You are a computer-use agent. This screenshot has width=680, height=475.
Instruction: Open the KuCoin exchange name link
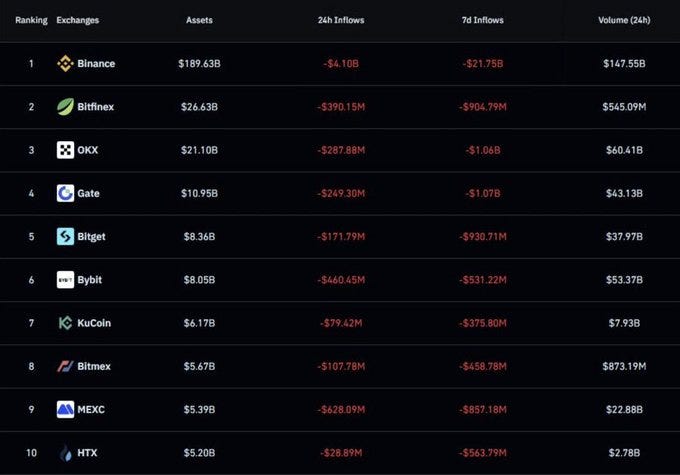point(94,323)
